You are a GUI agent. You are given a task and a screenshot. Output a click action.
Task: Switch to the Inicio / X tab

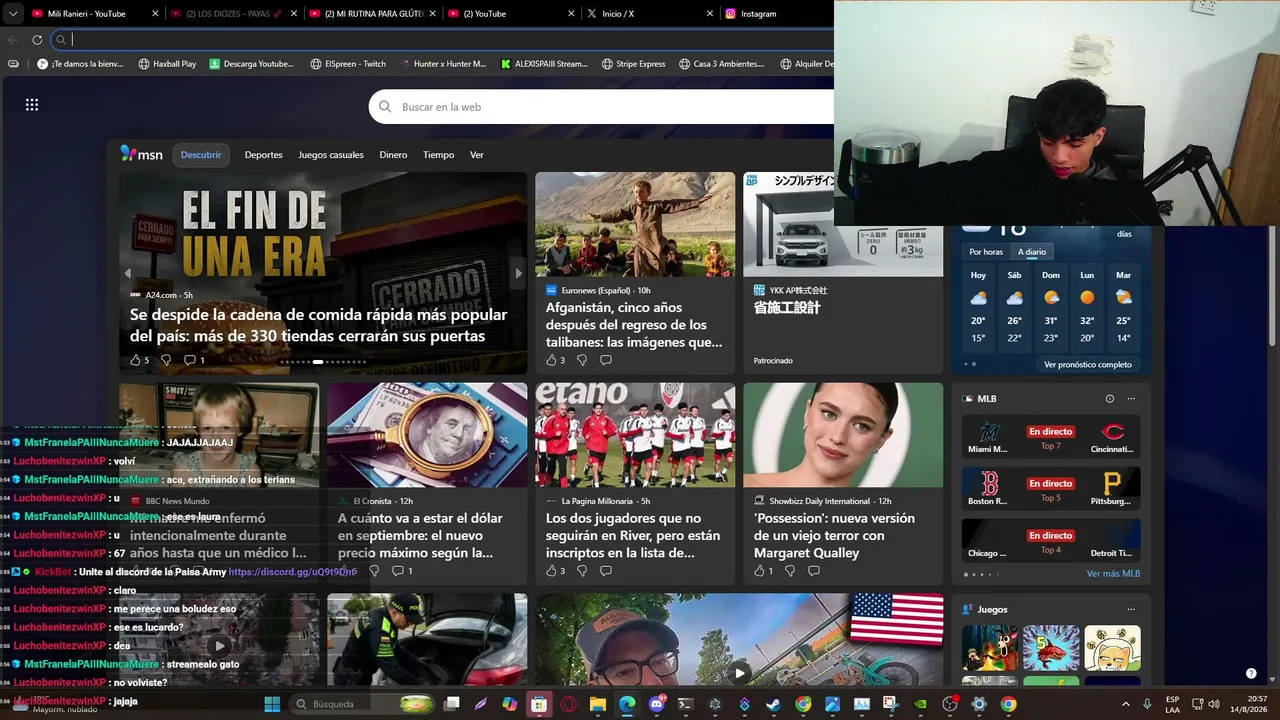pyautogui.click(x=648, y=14)
